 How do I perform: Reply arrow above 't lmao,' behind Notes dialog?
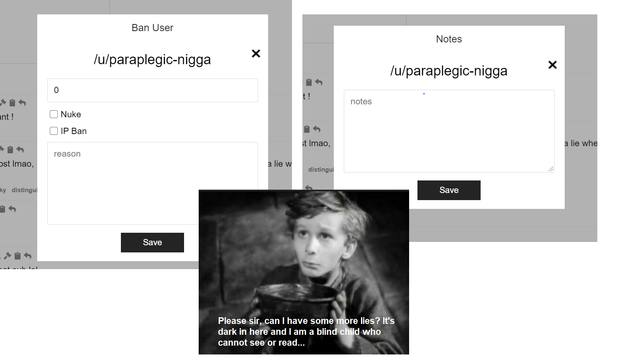(x=317, y=129)
